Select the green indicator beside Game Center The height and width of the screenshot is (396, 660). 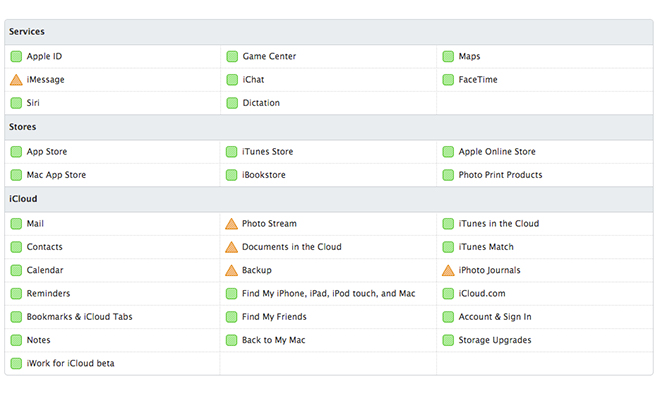point(232,56)
